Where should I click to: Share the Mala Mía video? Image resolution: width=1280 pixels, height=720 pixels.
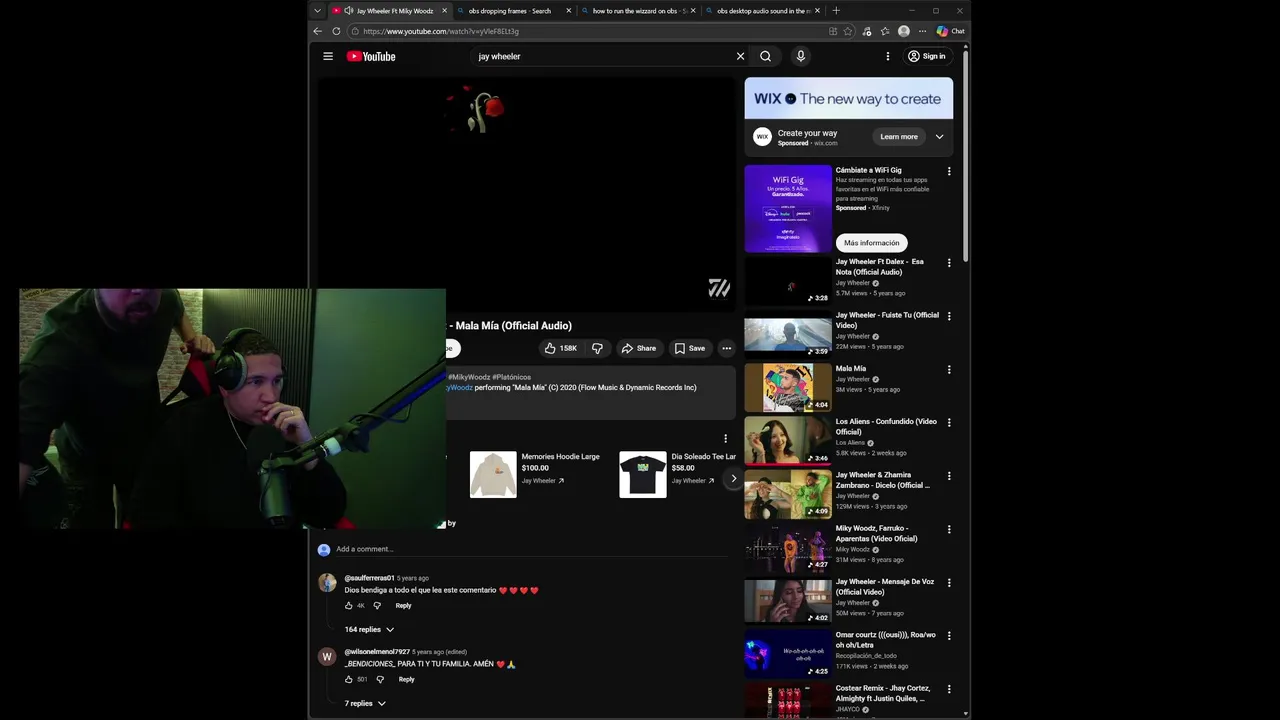pos(638,348)
